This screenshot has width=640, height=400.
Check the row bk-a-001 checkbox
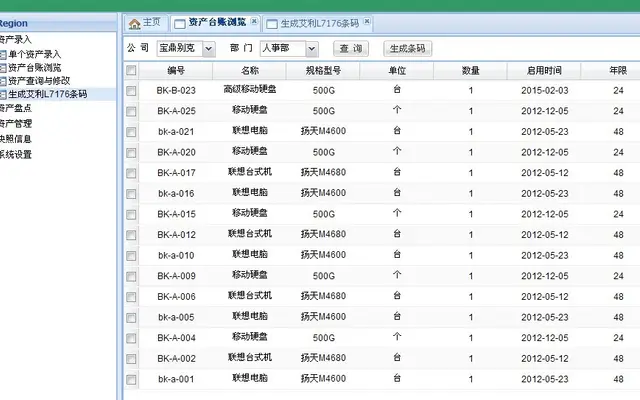coord(131,380)
